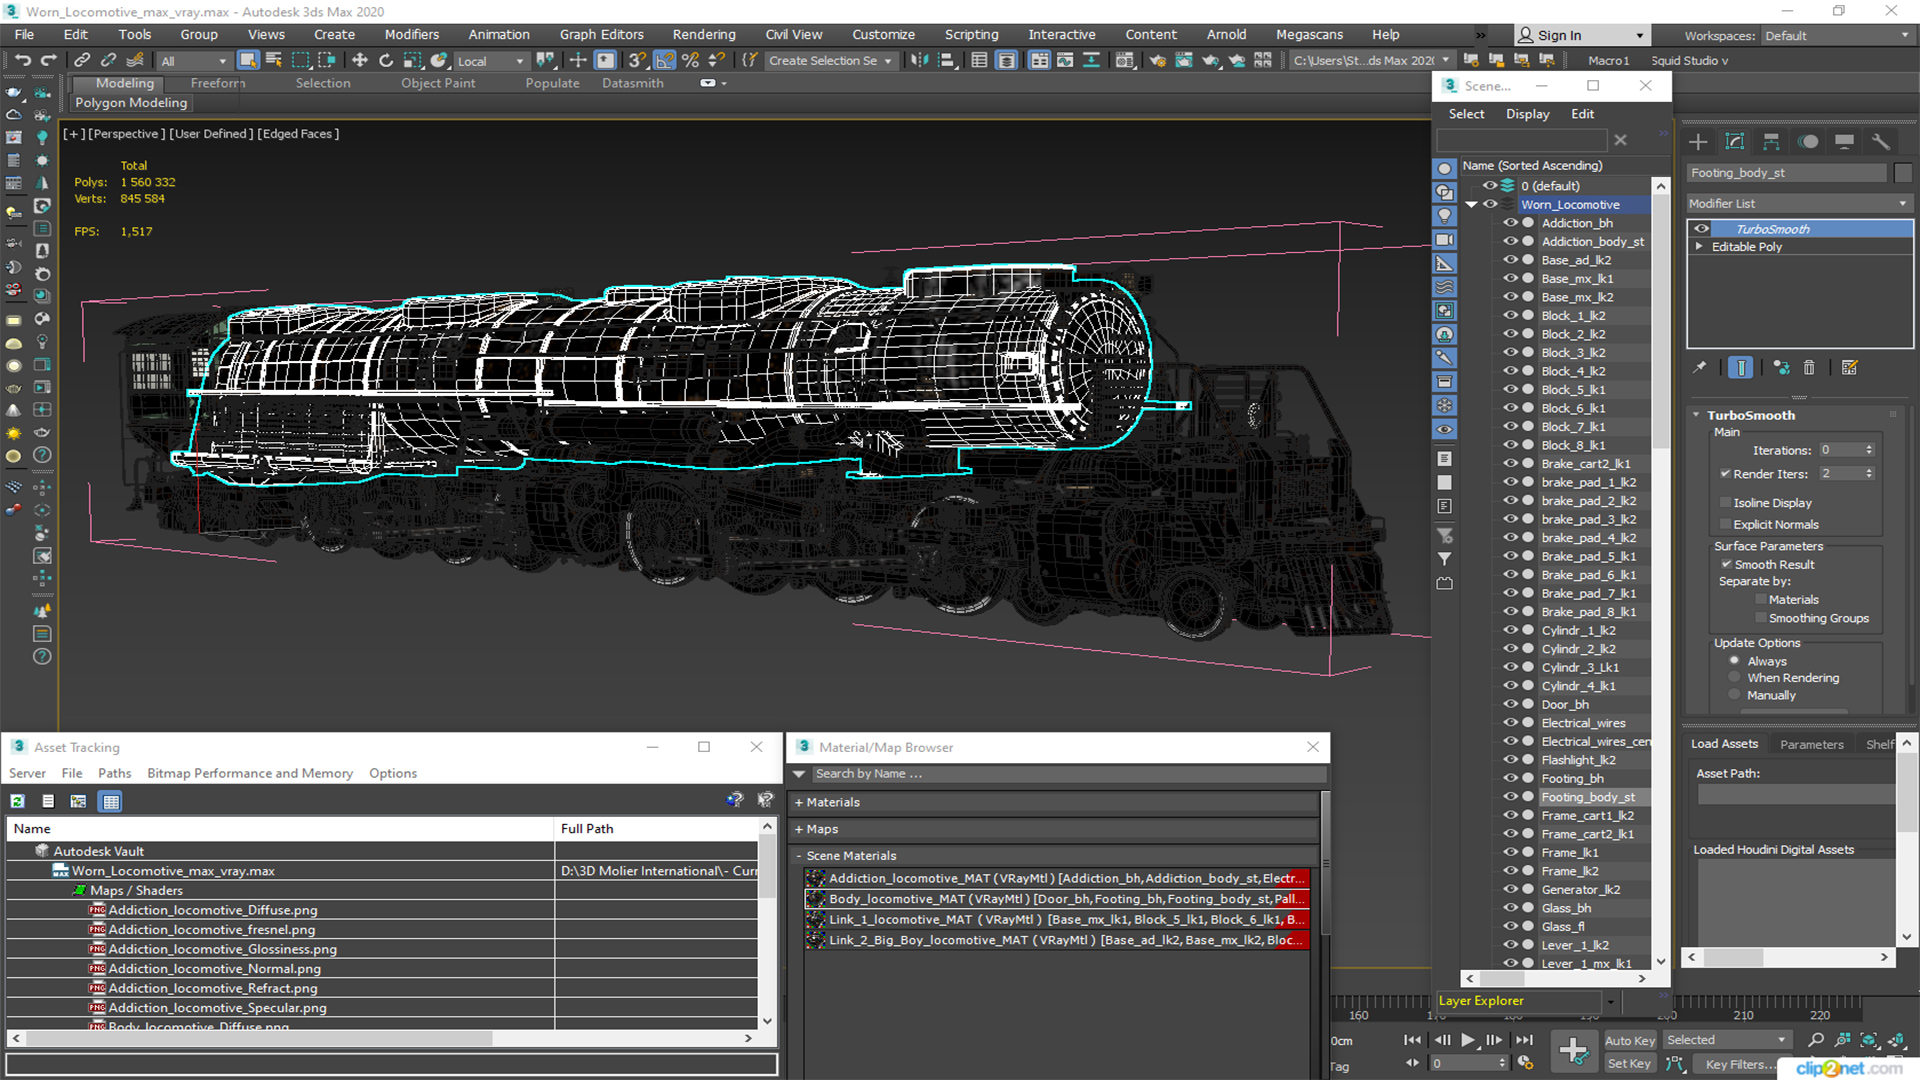Screen dimensions: 1920x1080
Task: Open the Utilities wrench tab
Action: tap(1881, 141)
